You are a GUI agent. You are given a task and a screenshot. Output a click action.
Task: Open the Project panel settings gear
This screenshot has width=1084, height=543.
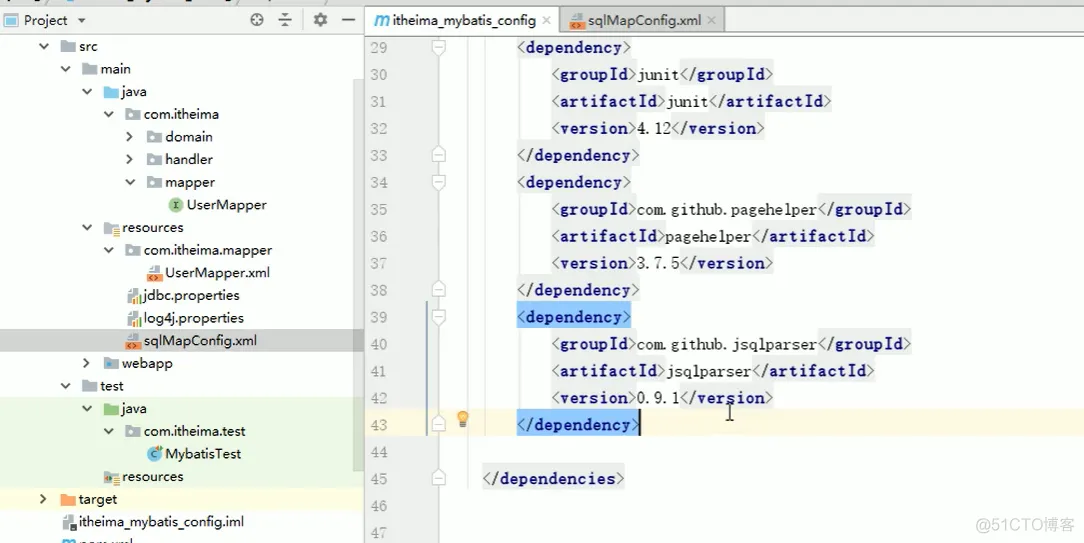320,20
